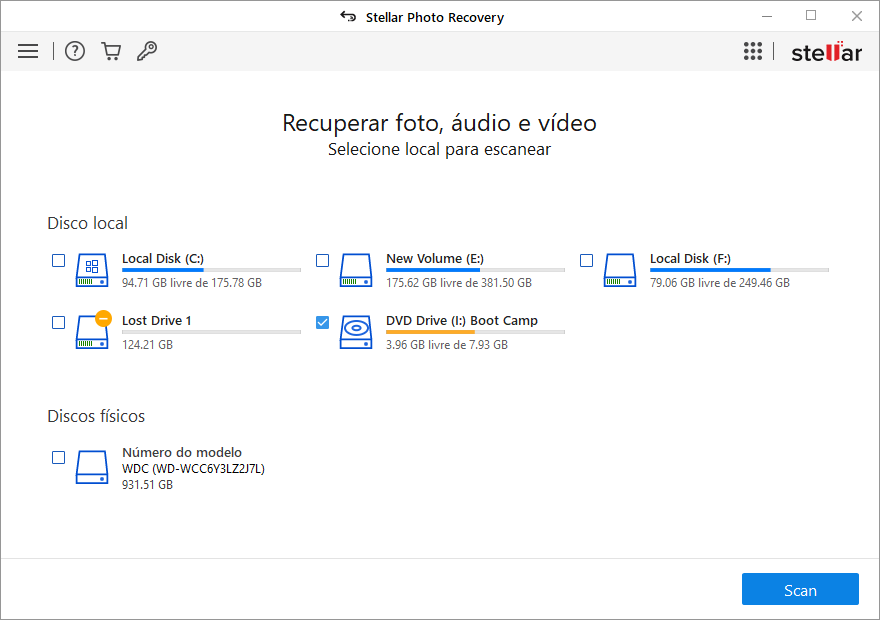
Task: Select the 'DVD Drive (I:) Boot Camp' label
Action: [x=462, y=320]
